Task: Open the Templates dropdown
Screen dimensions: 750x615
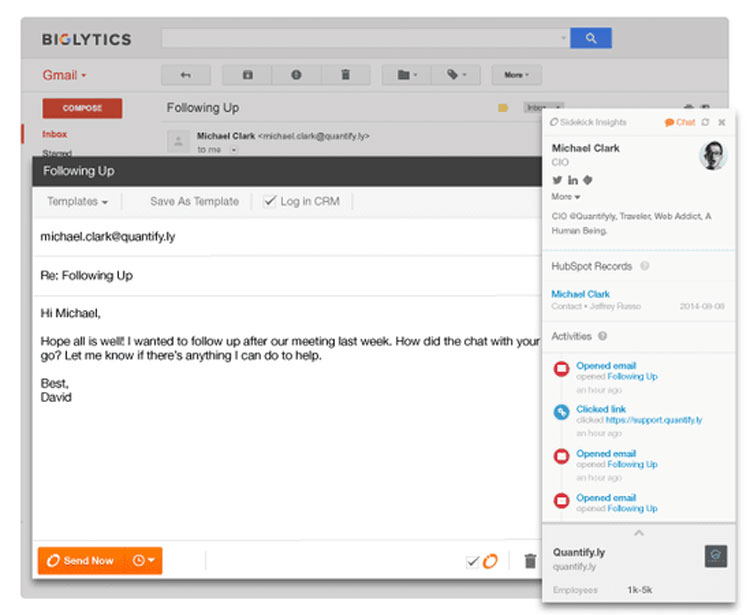Action: point(77,201)
